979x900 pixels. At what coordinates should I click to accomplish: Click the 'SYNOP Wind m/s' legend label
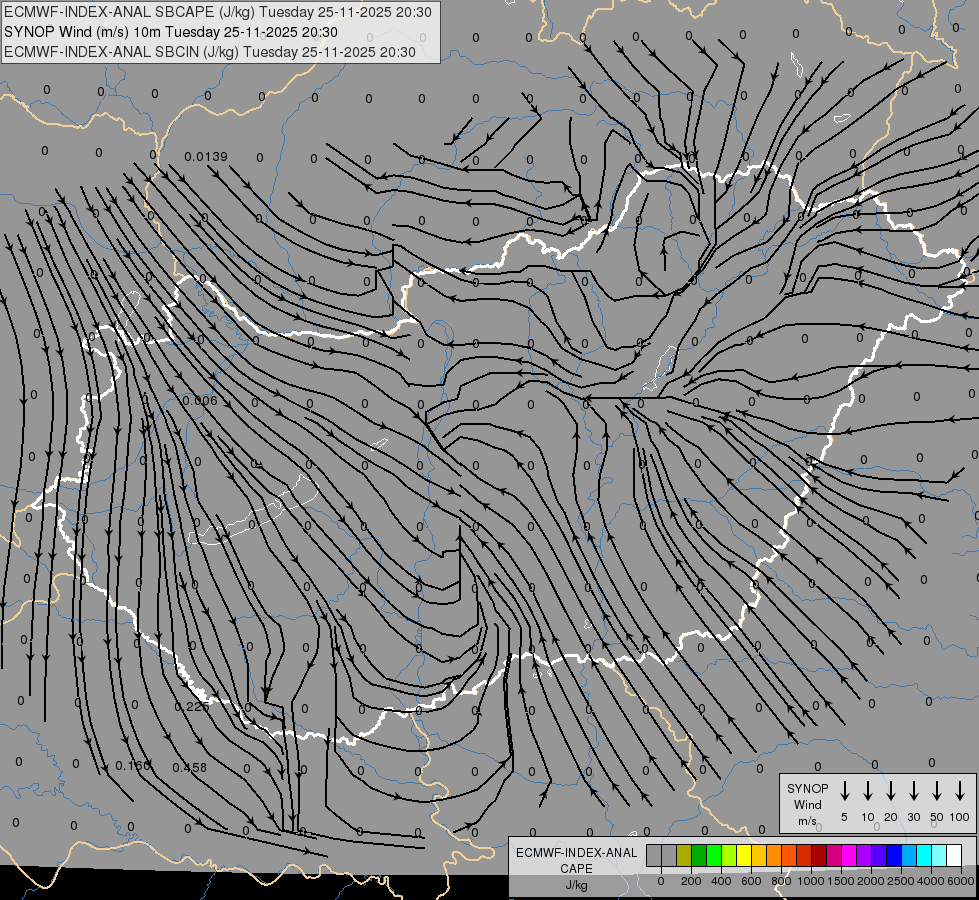807,804
